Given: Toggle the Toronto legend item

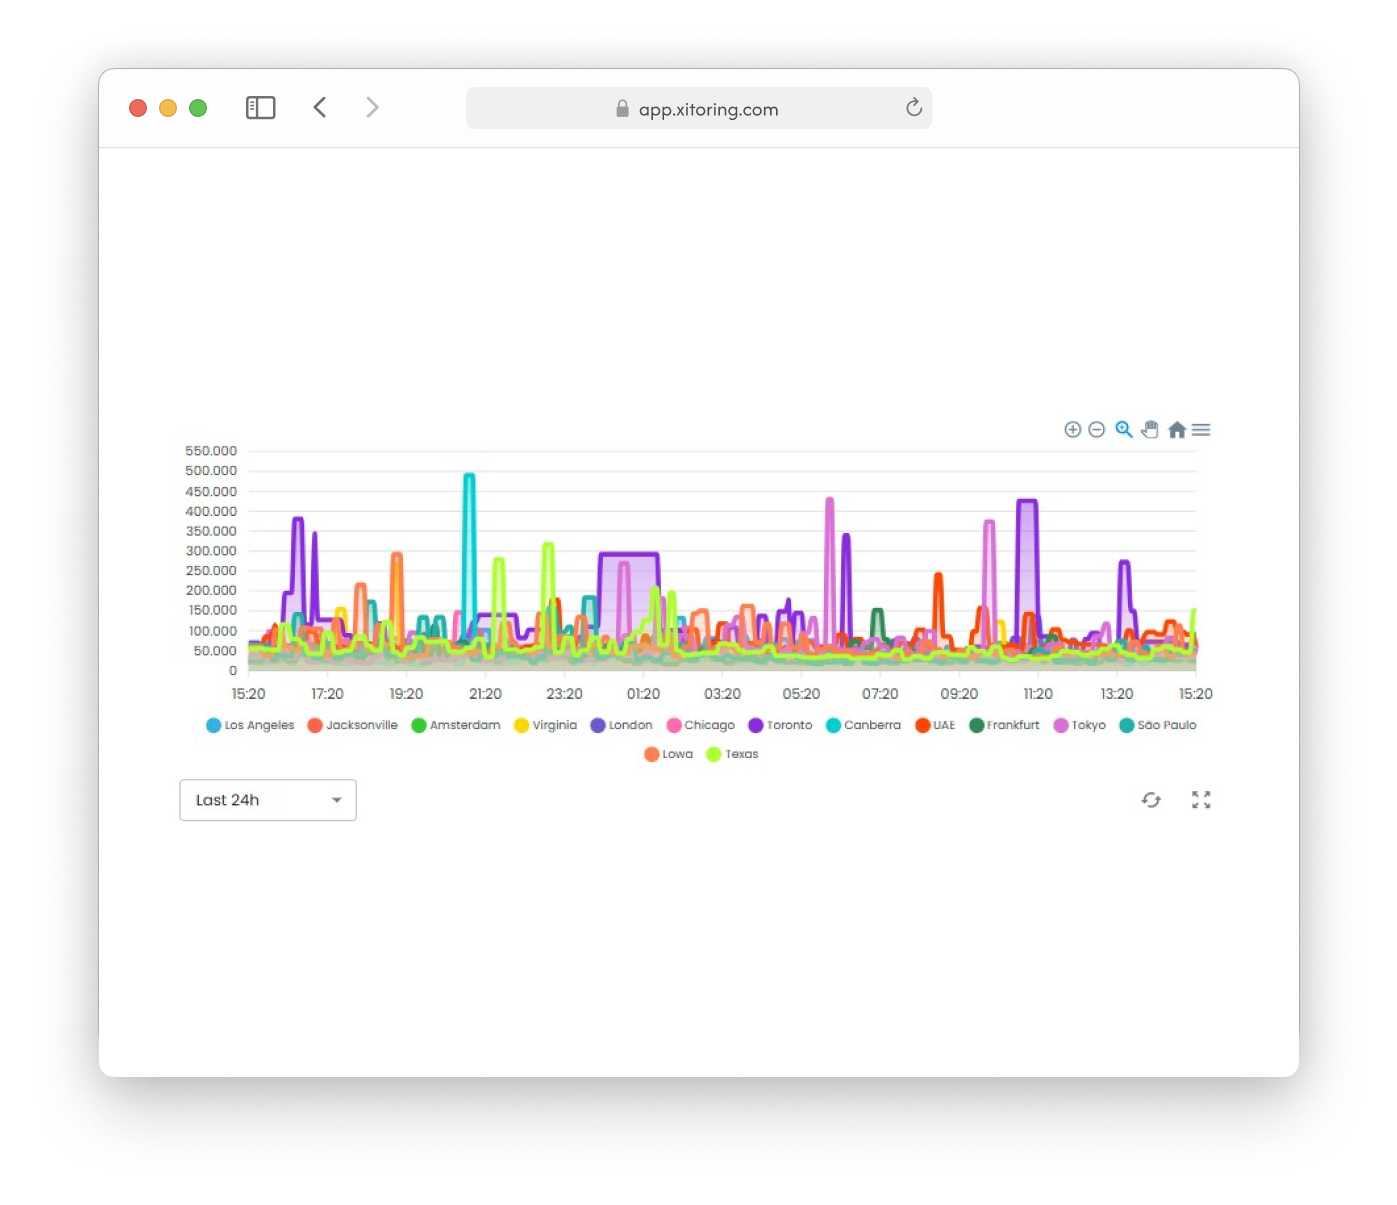Looking at the screenshot, I should (x=780, y=725).
